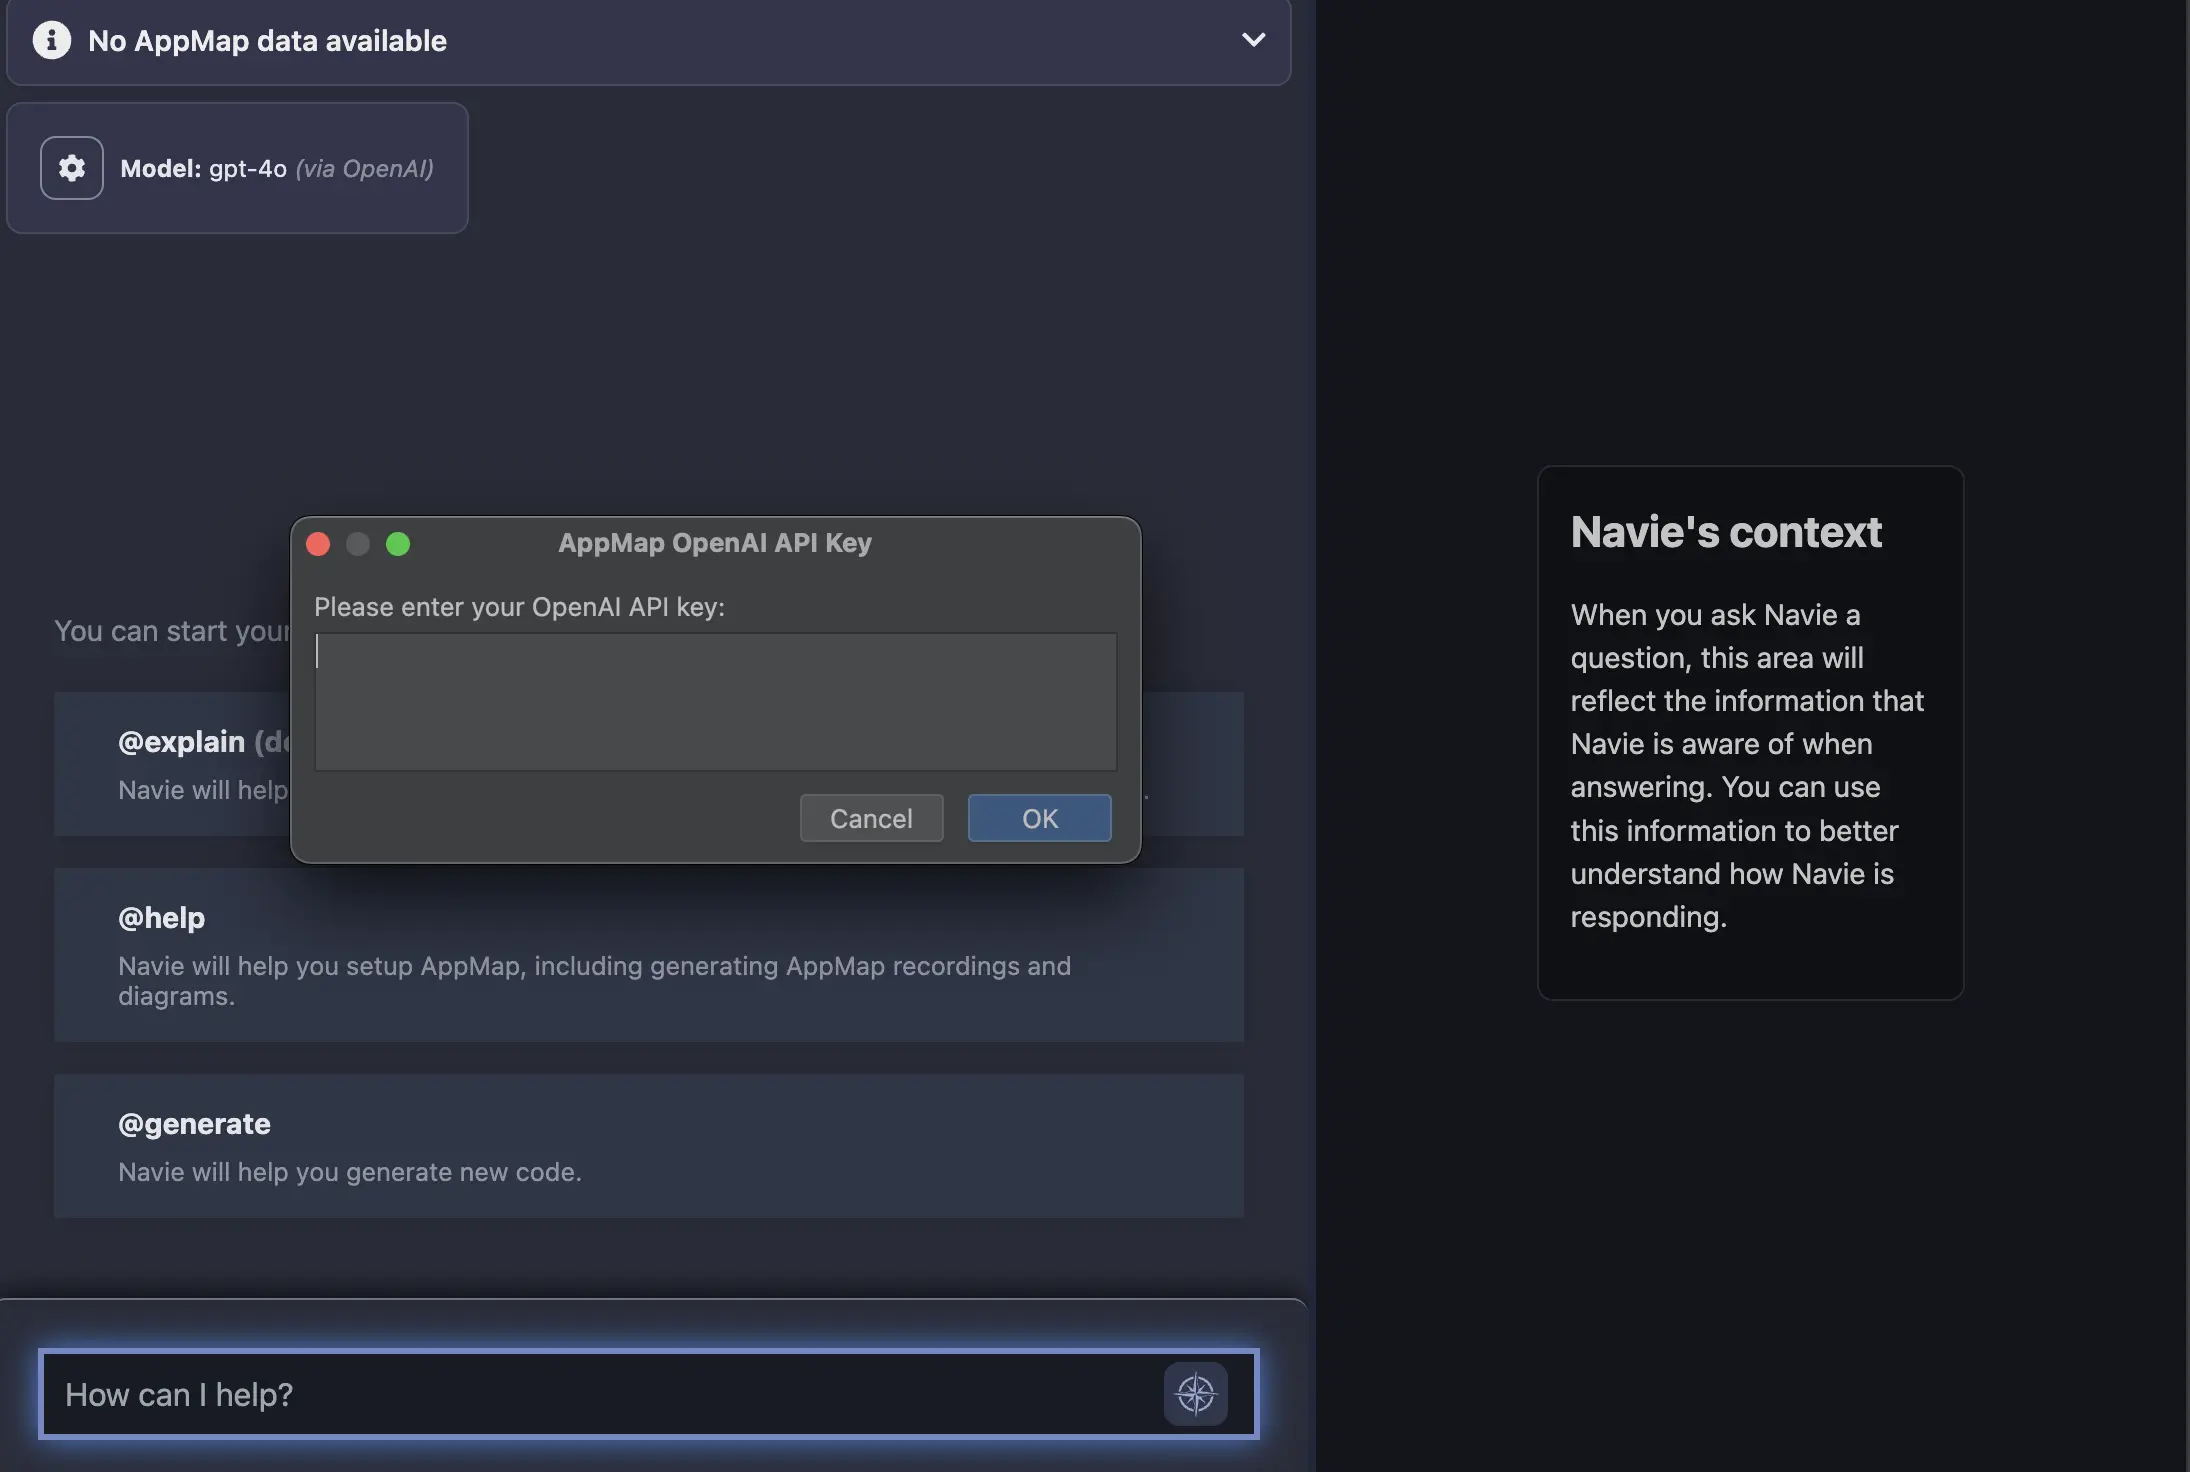The width and height of the screenshot is (2190, 1472).
Task: Select the @generate suggestion card
Action: (x=649, y=1146)
